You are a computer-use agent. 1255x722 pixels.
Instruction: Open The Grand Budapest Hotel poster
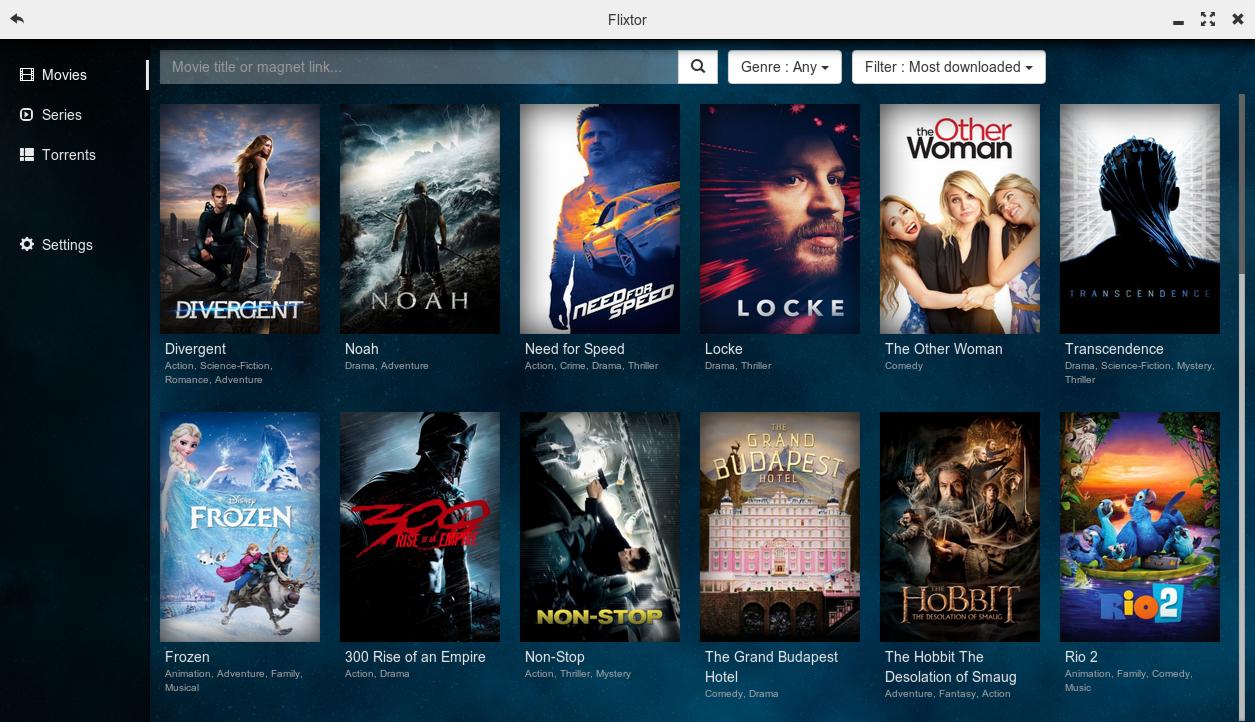[x=780, y=527]
